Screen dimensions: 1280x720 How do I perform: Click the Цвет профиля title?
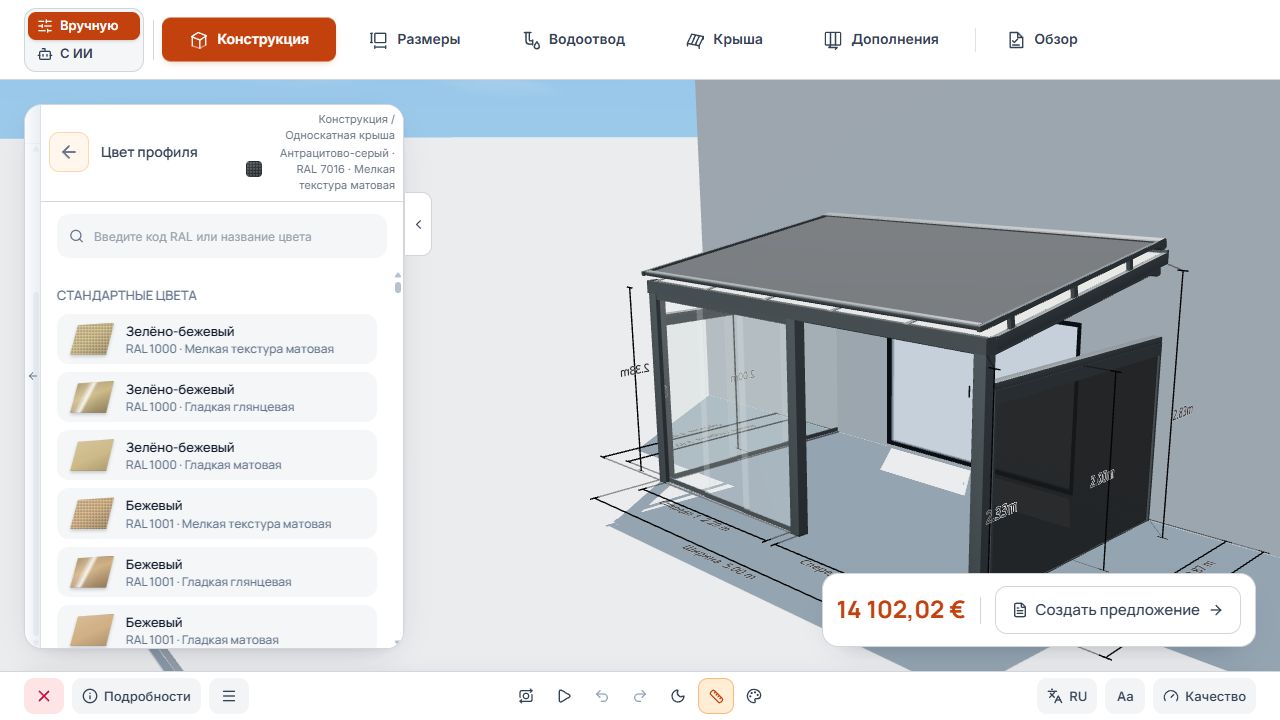coord(149,152)
